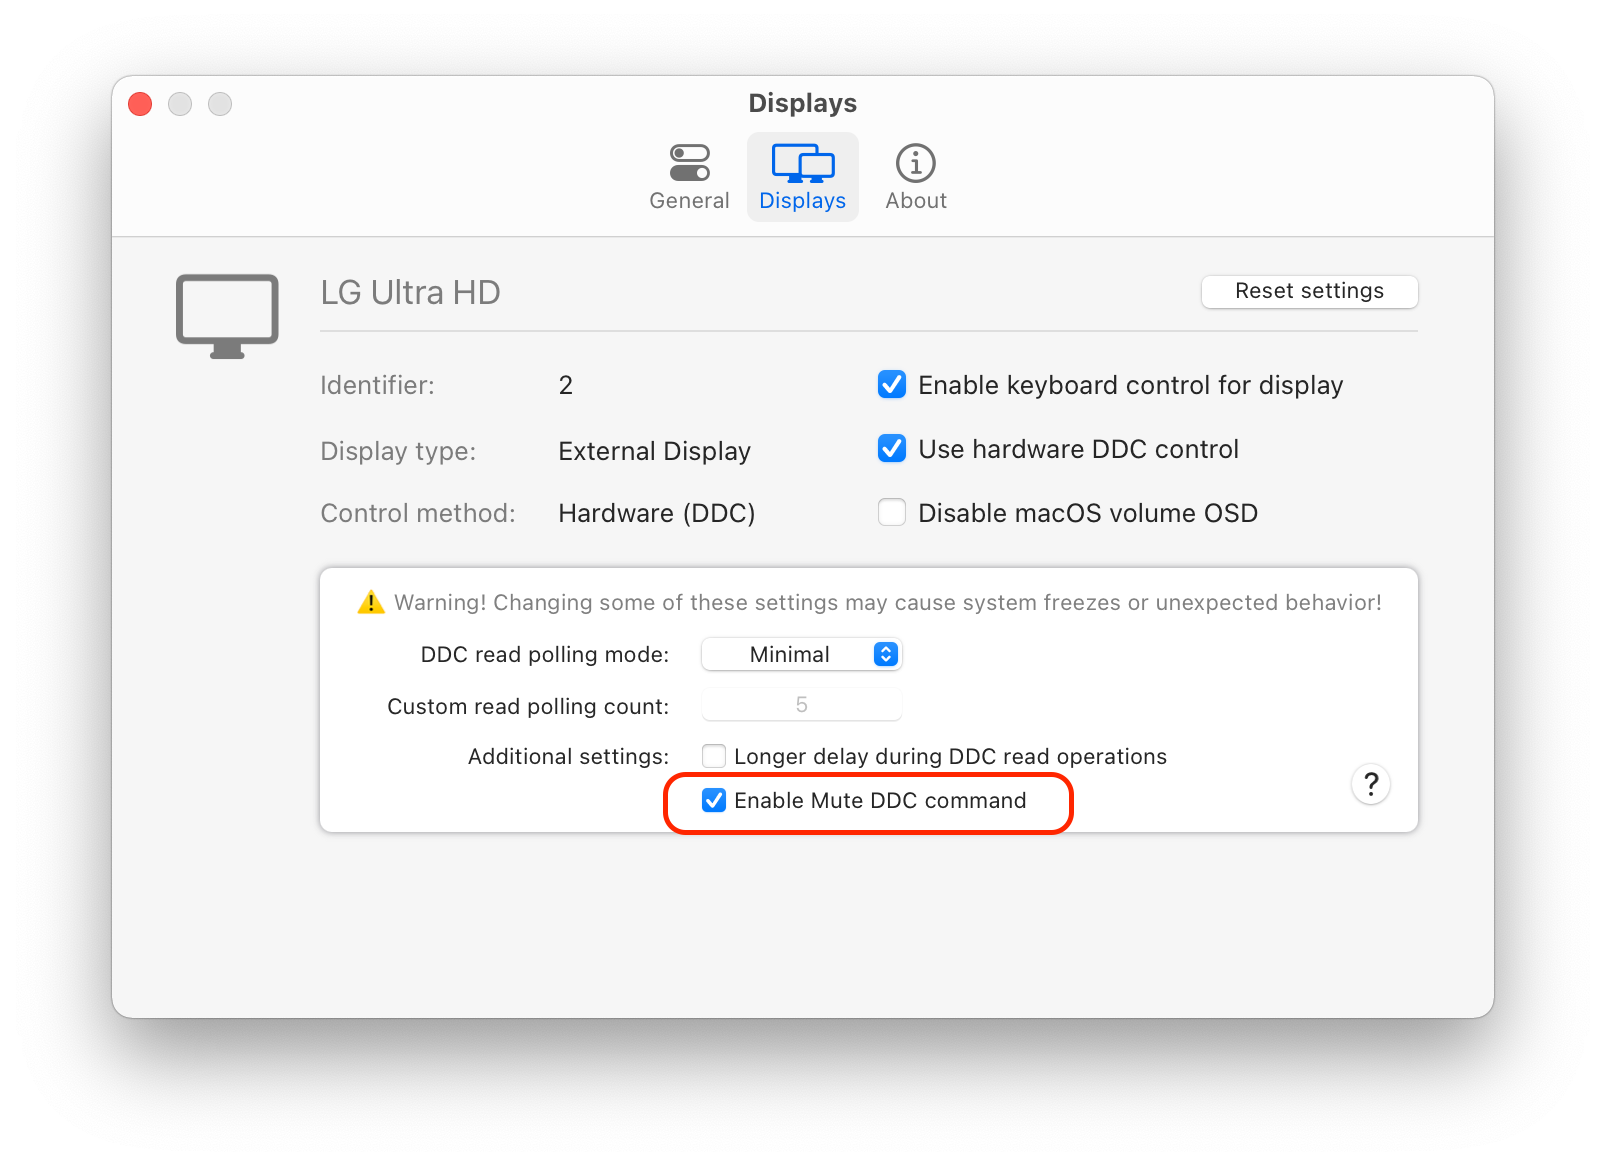Click the info circle icon above About

coord(915,162)
